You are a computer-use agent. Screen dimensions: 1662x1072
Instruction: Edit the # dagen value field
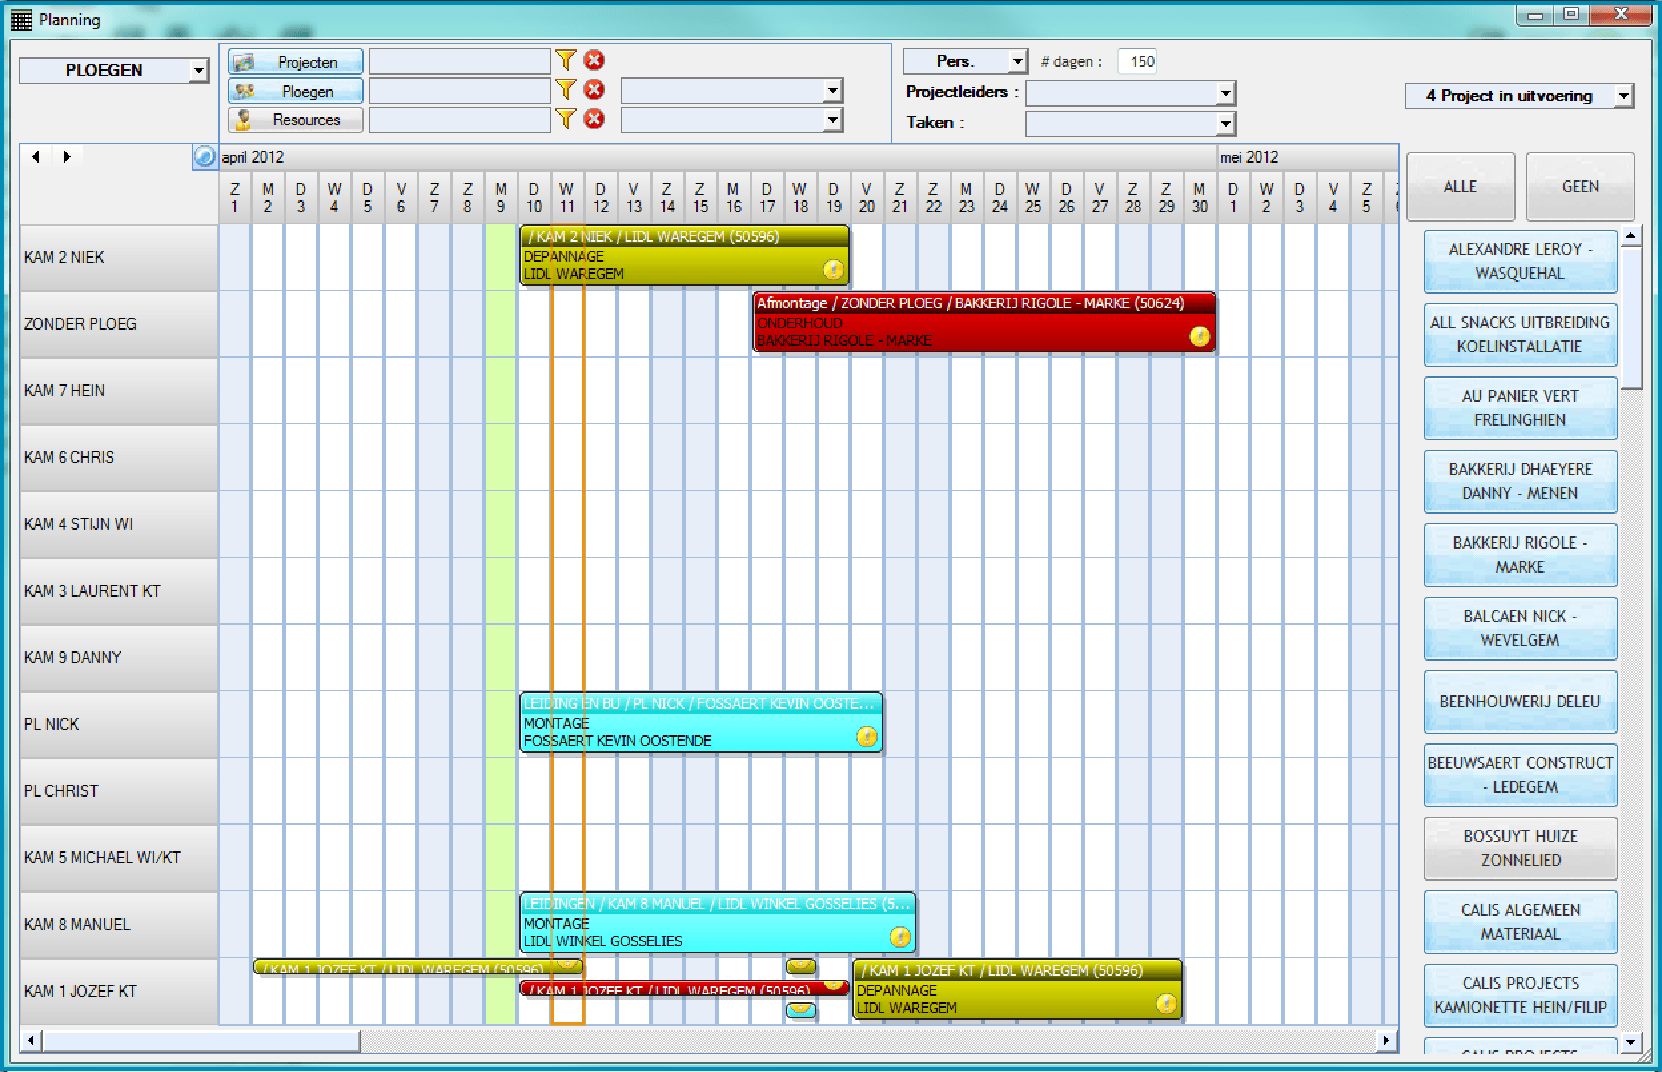[1137, 61]
